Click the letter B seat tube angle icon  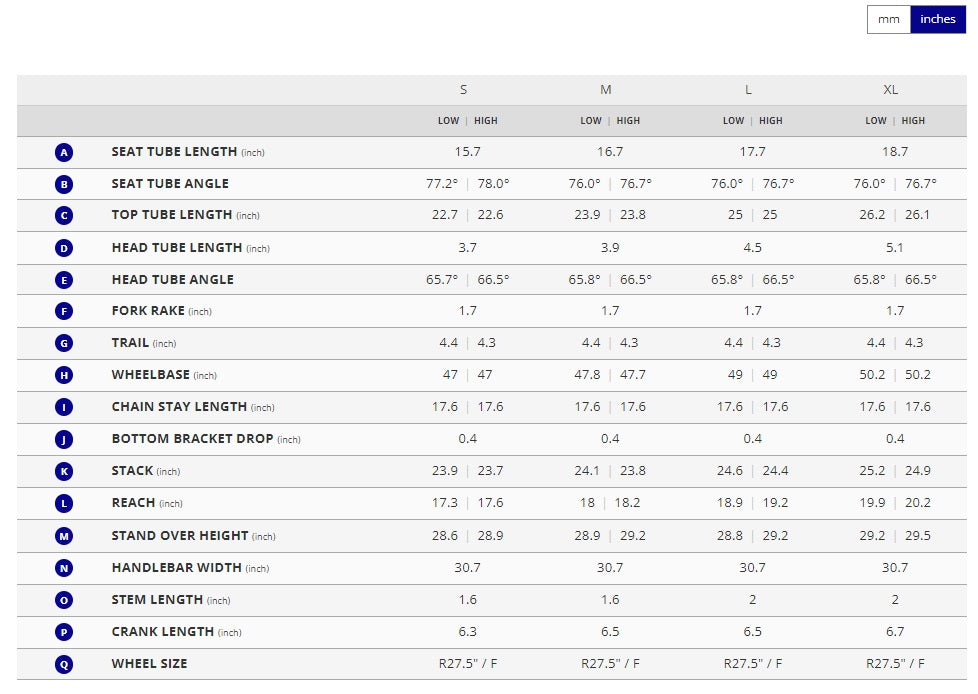[x=64, y=184]
